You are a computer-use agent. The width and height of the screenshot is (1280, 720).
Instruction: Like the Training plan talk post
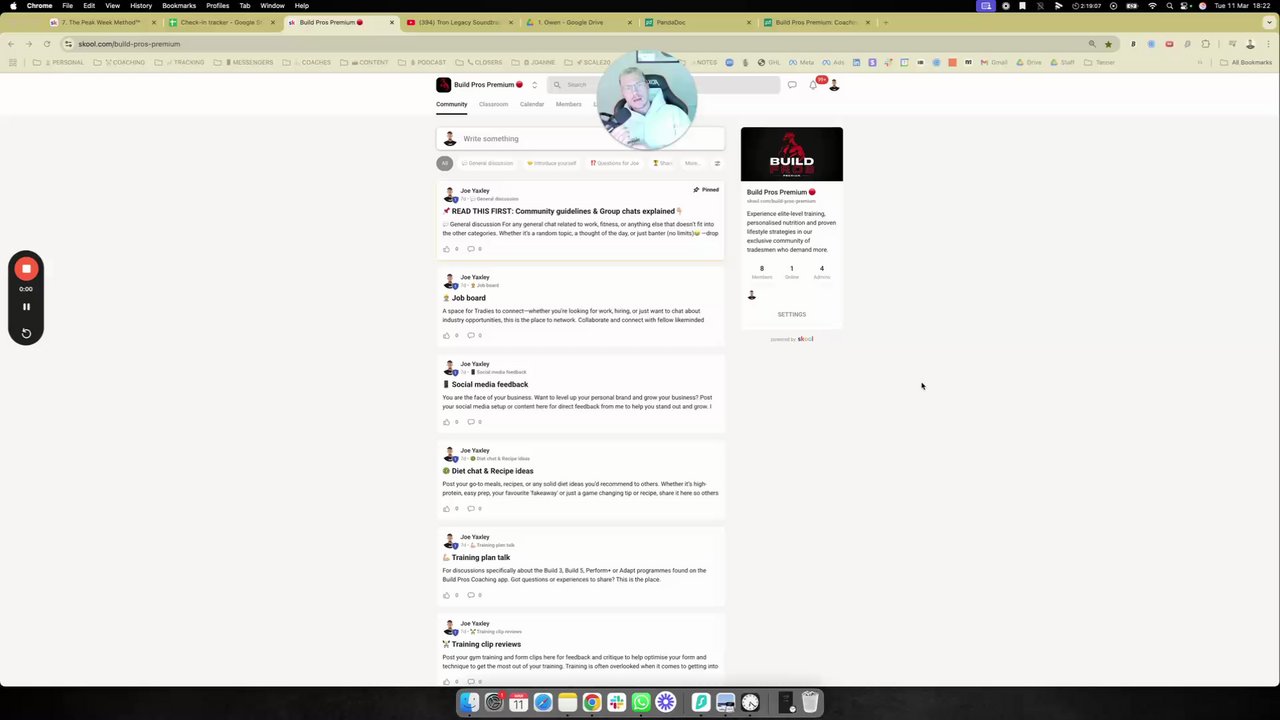click(x=446, y=595)
